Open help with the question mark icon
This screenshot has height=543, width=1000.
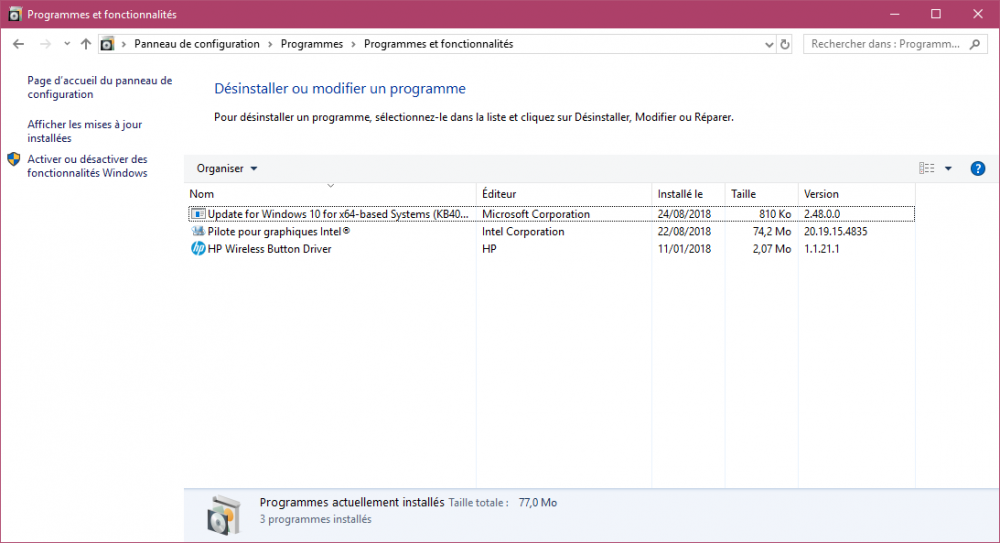tap(978, 168)
